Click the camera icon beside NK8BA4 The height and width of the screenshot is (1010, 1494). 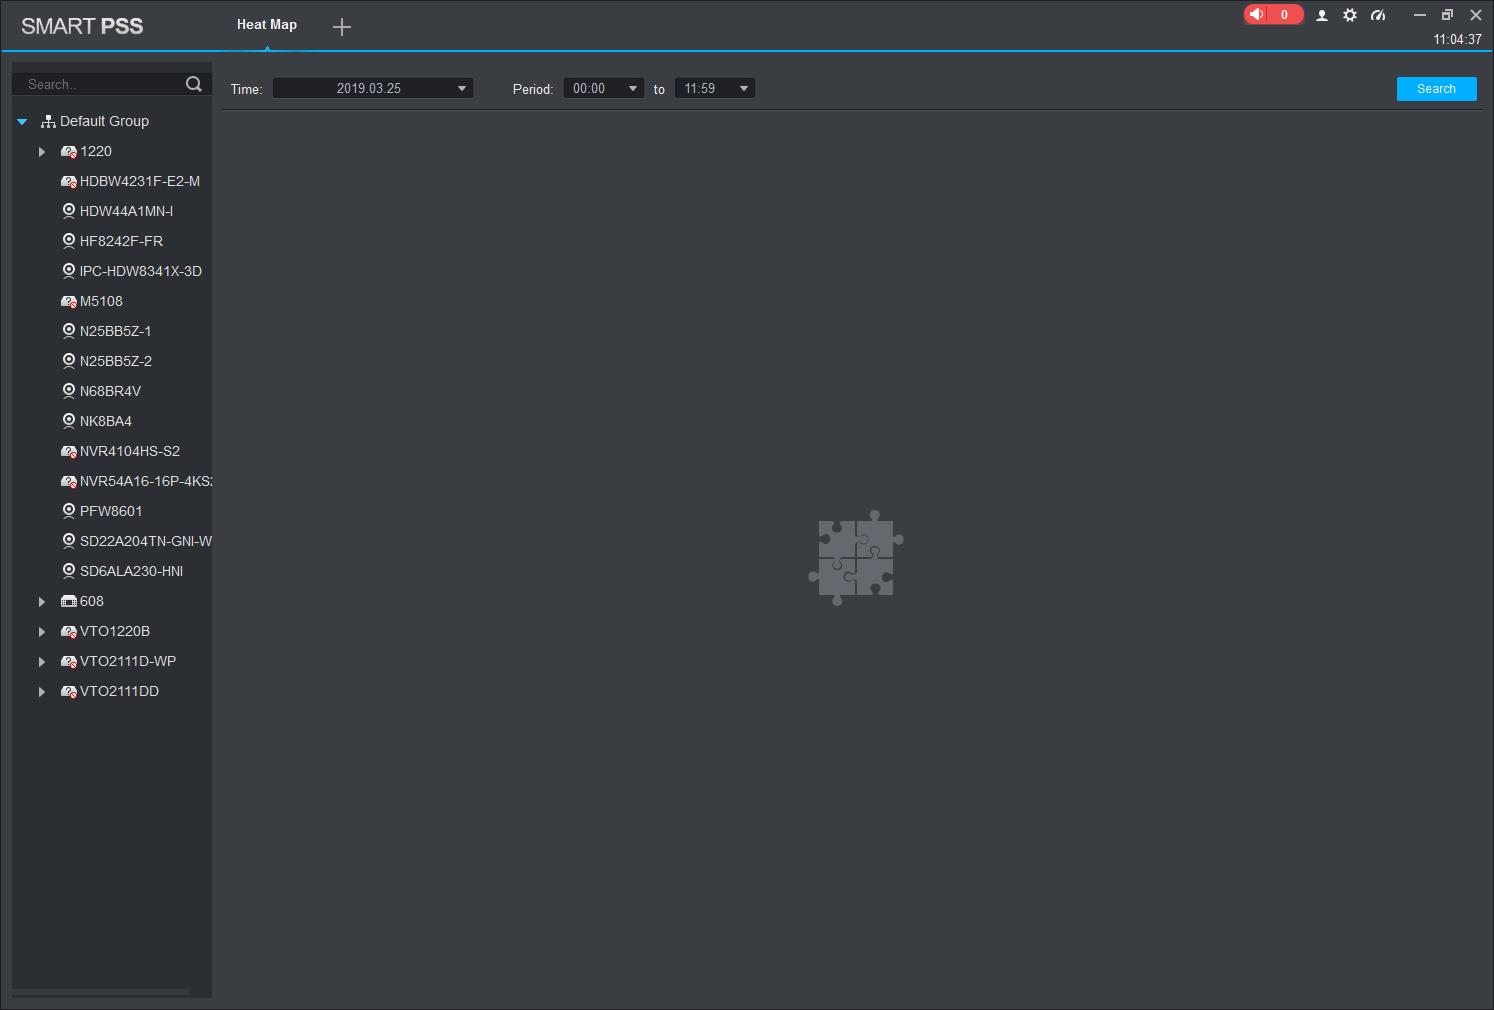pyautogui.click(x=69, y=421)
